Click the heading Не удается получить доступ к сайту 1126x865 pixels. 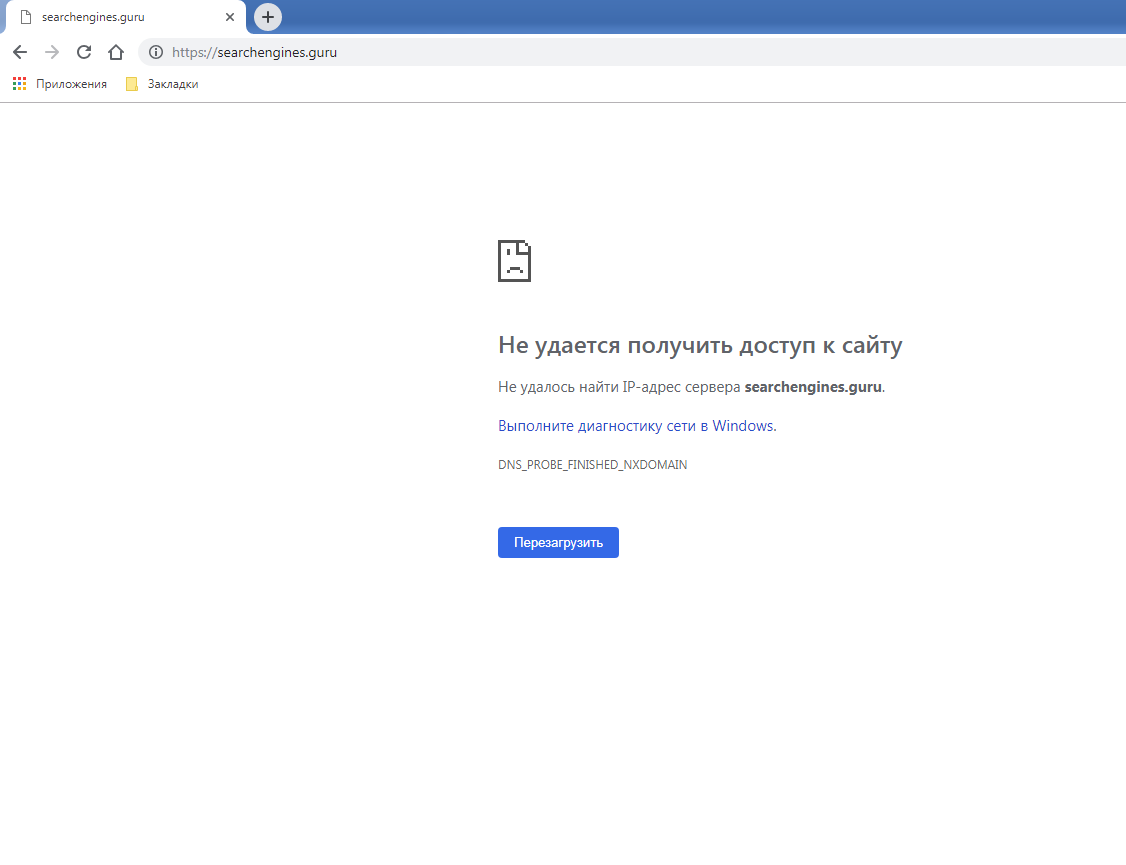pos(700,345)
